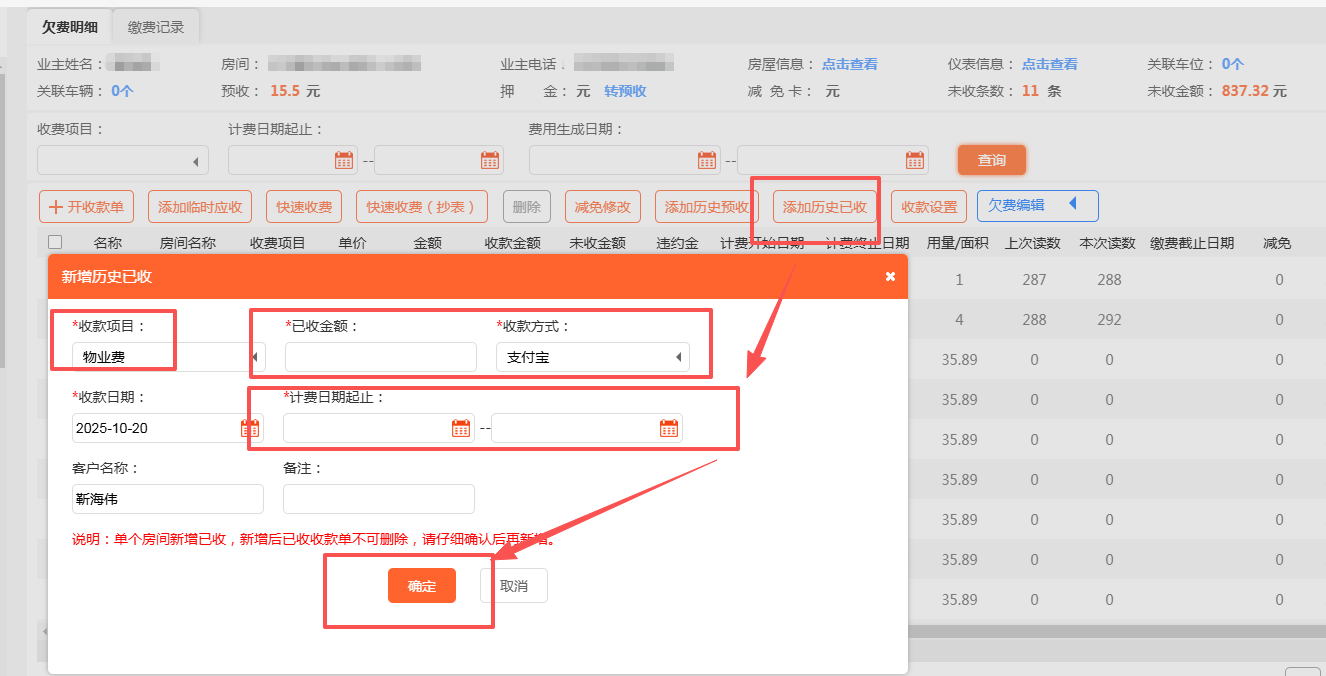The image size is (1326, 676).
Task: Open calendar for 费用生成日期 start date
Action: pos(707,160)
